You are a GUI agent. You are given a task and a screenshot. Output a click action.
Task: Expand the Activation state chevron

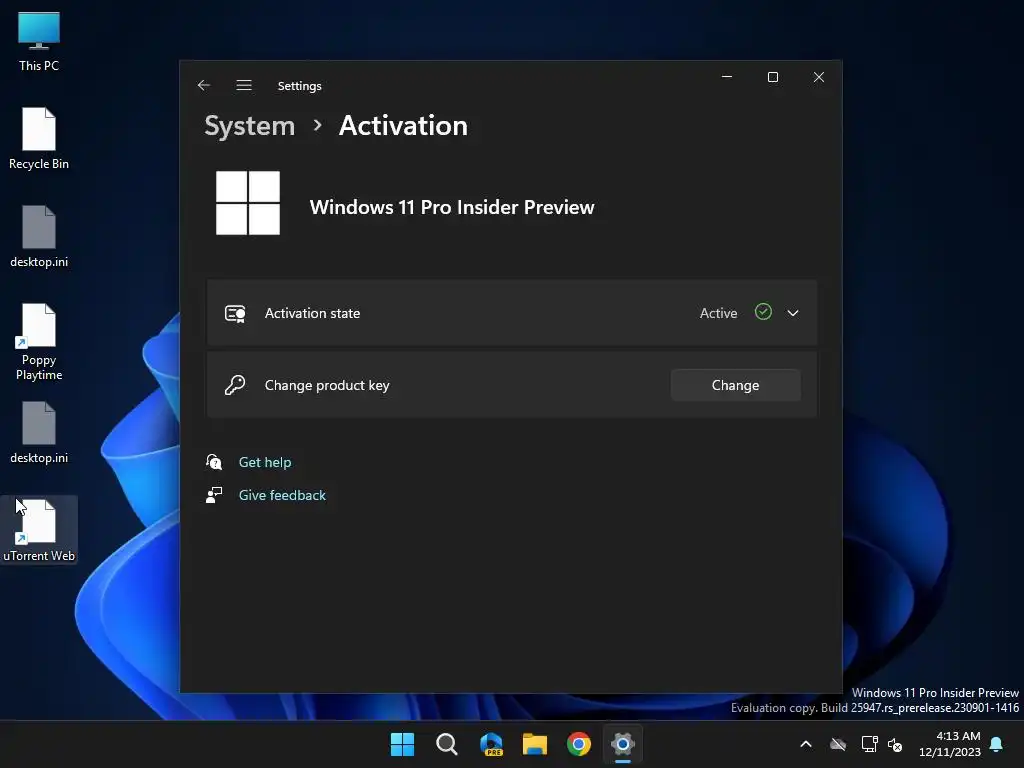[x=793, y=313]
